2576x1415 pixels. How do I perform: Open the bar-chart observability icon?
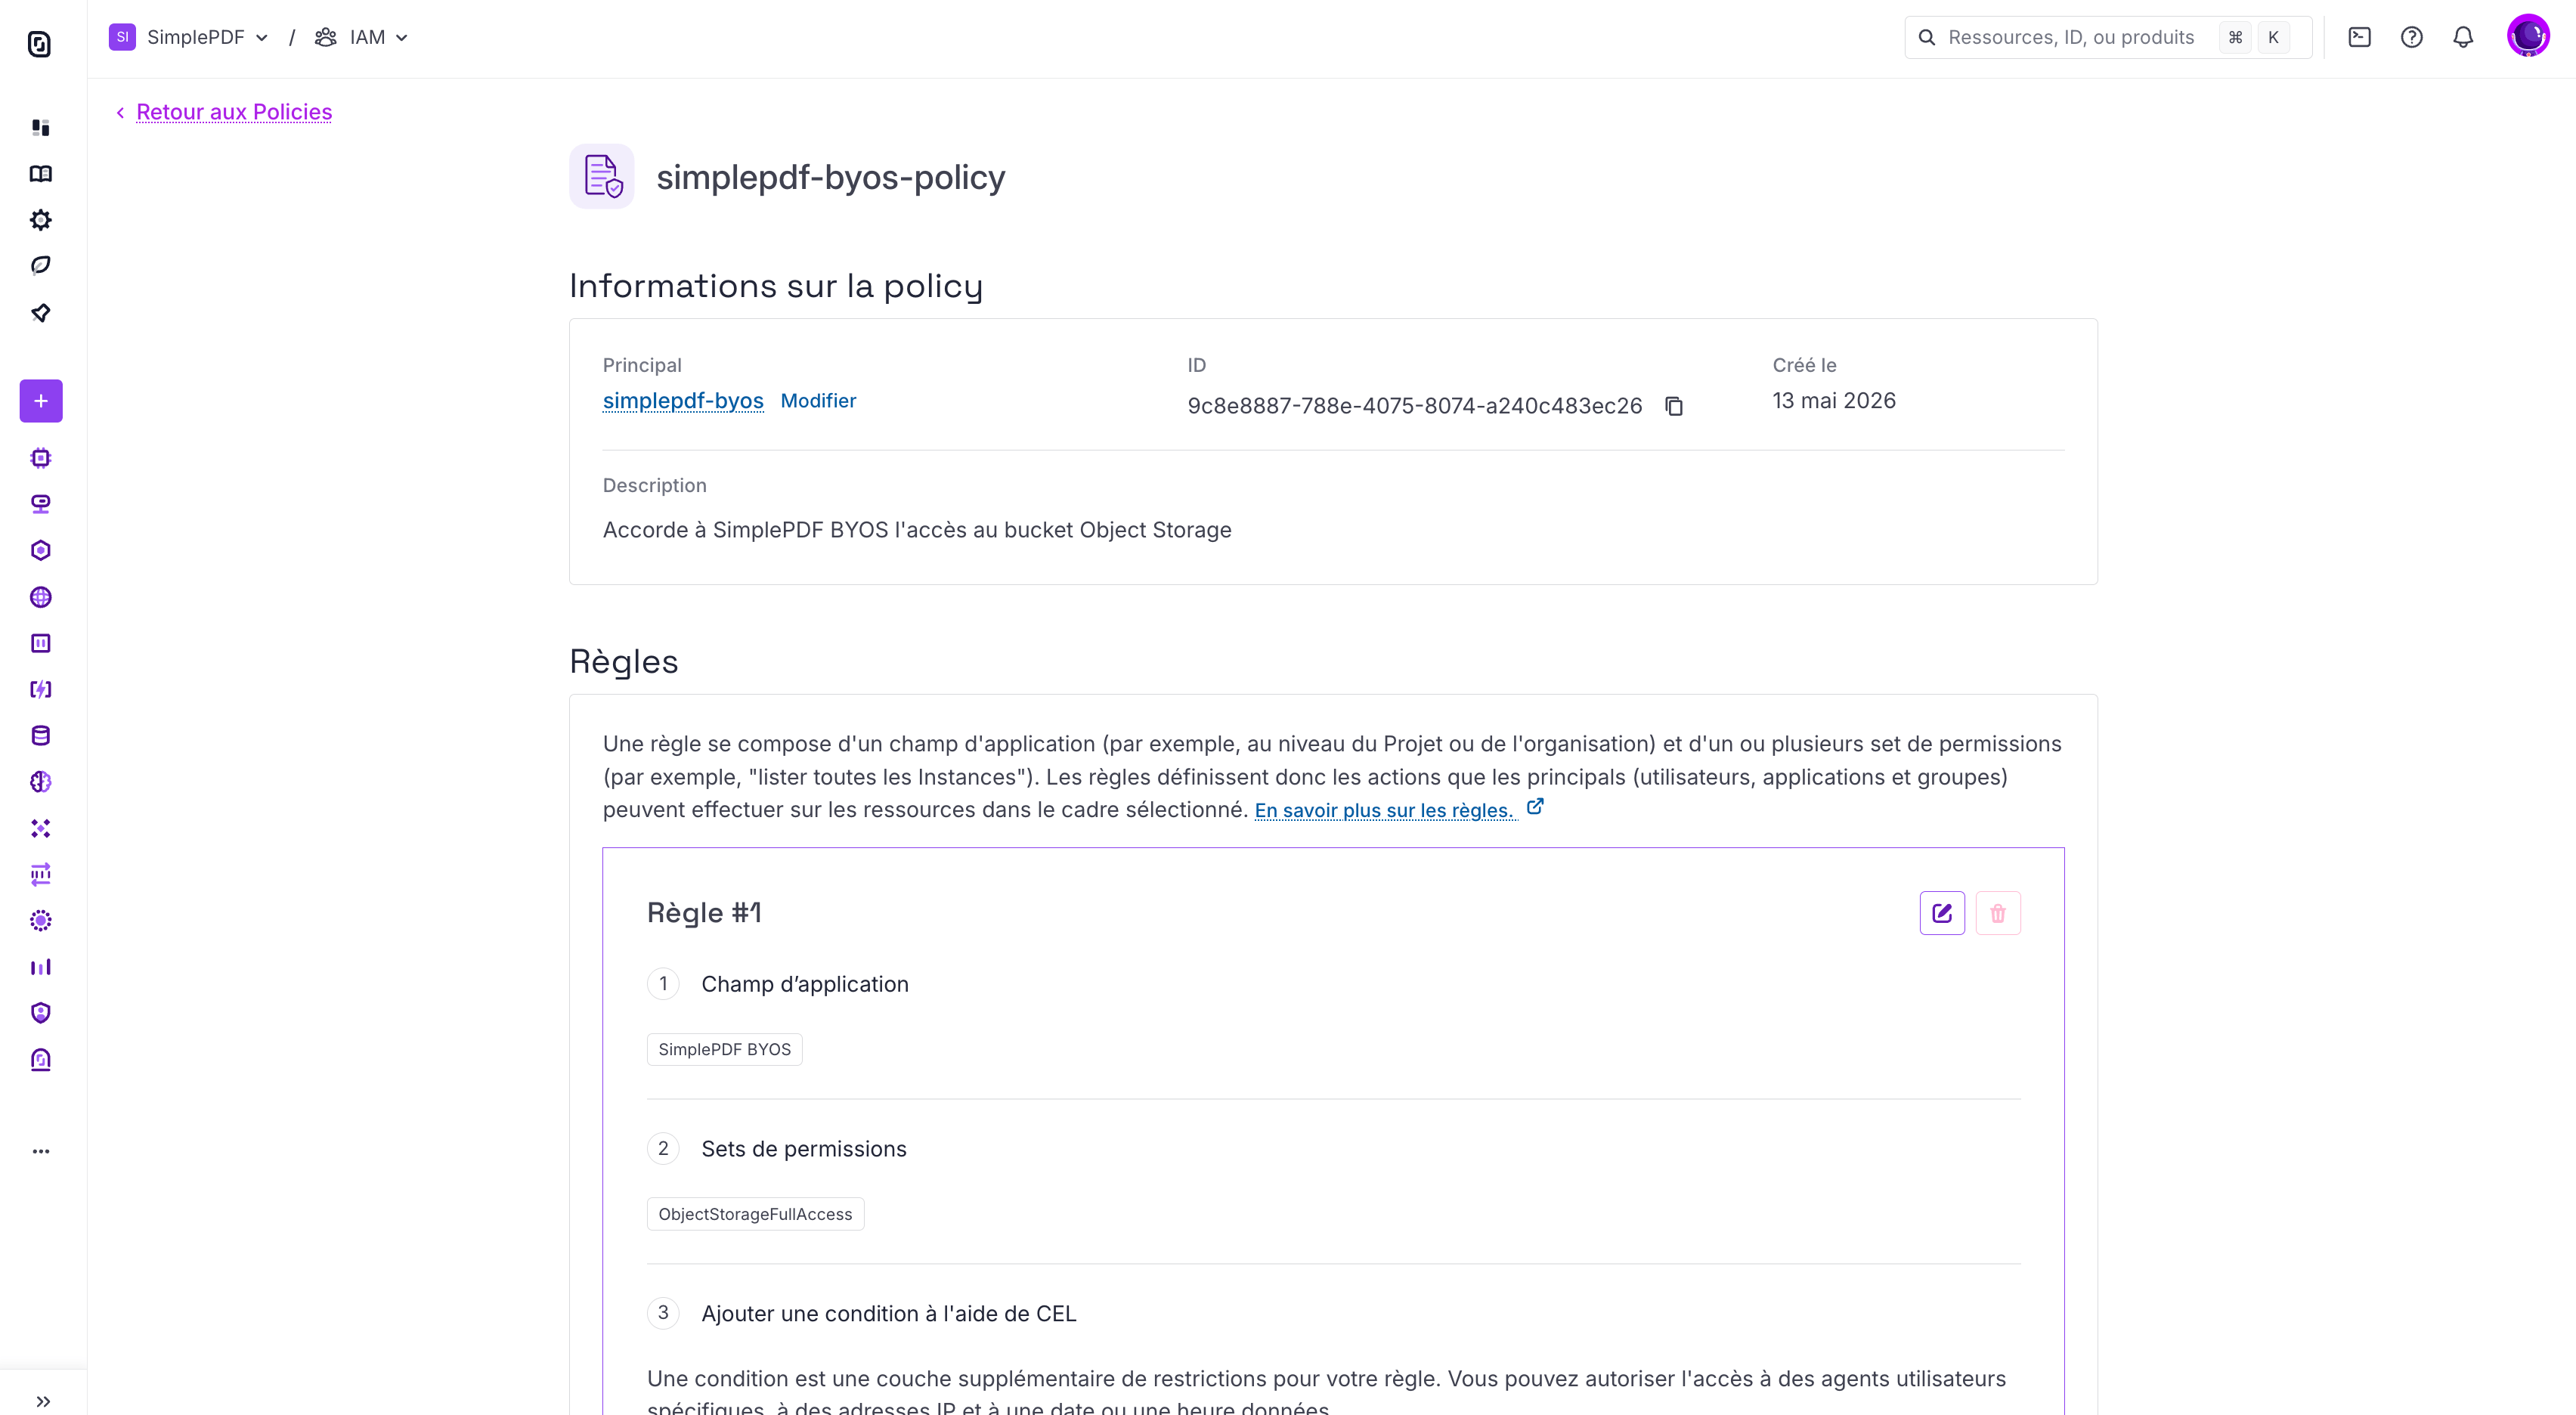coord(41,967)
